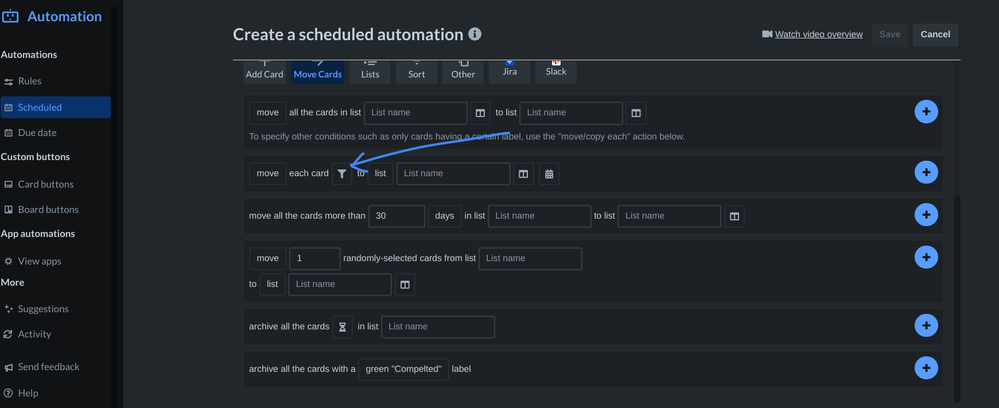Open Rules in the sidebar
999x408 pixels.
tap(55, 81)
